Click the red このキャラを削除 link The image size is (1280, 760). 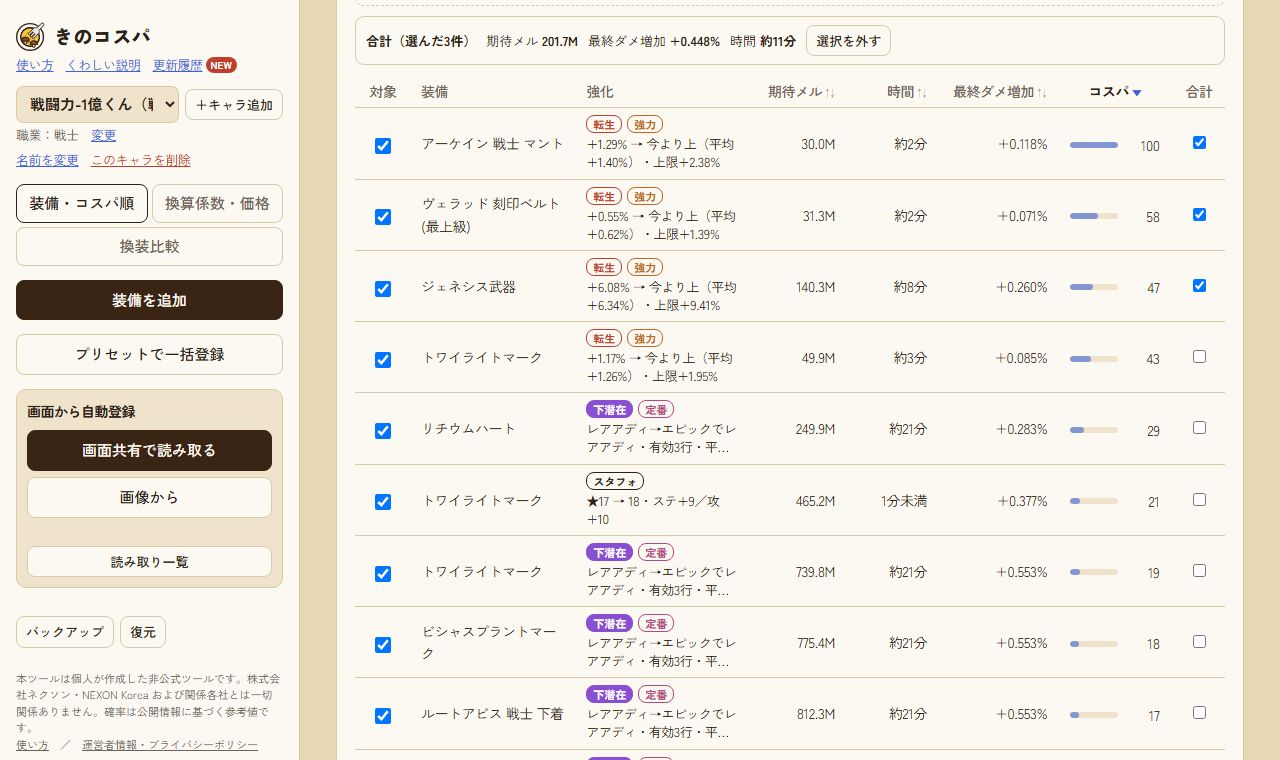pyautogui.click(x=141, y=160)
